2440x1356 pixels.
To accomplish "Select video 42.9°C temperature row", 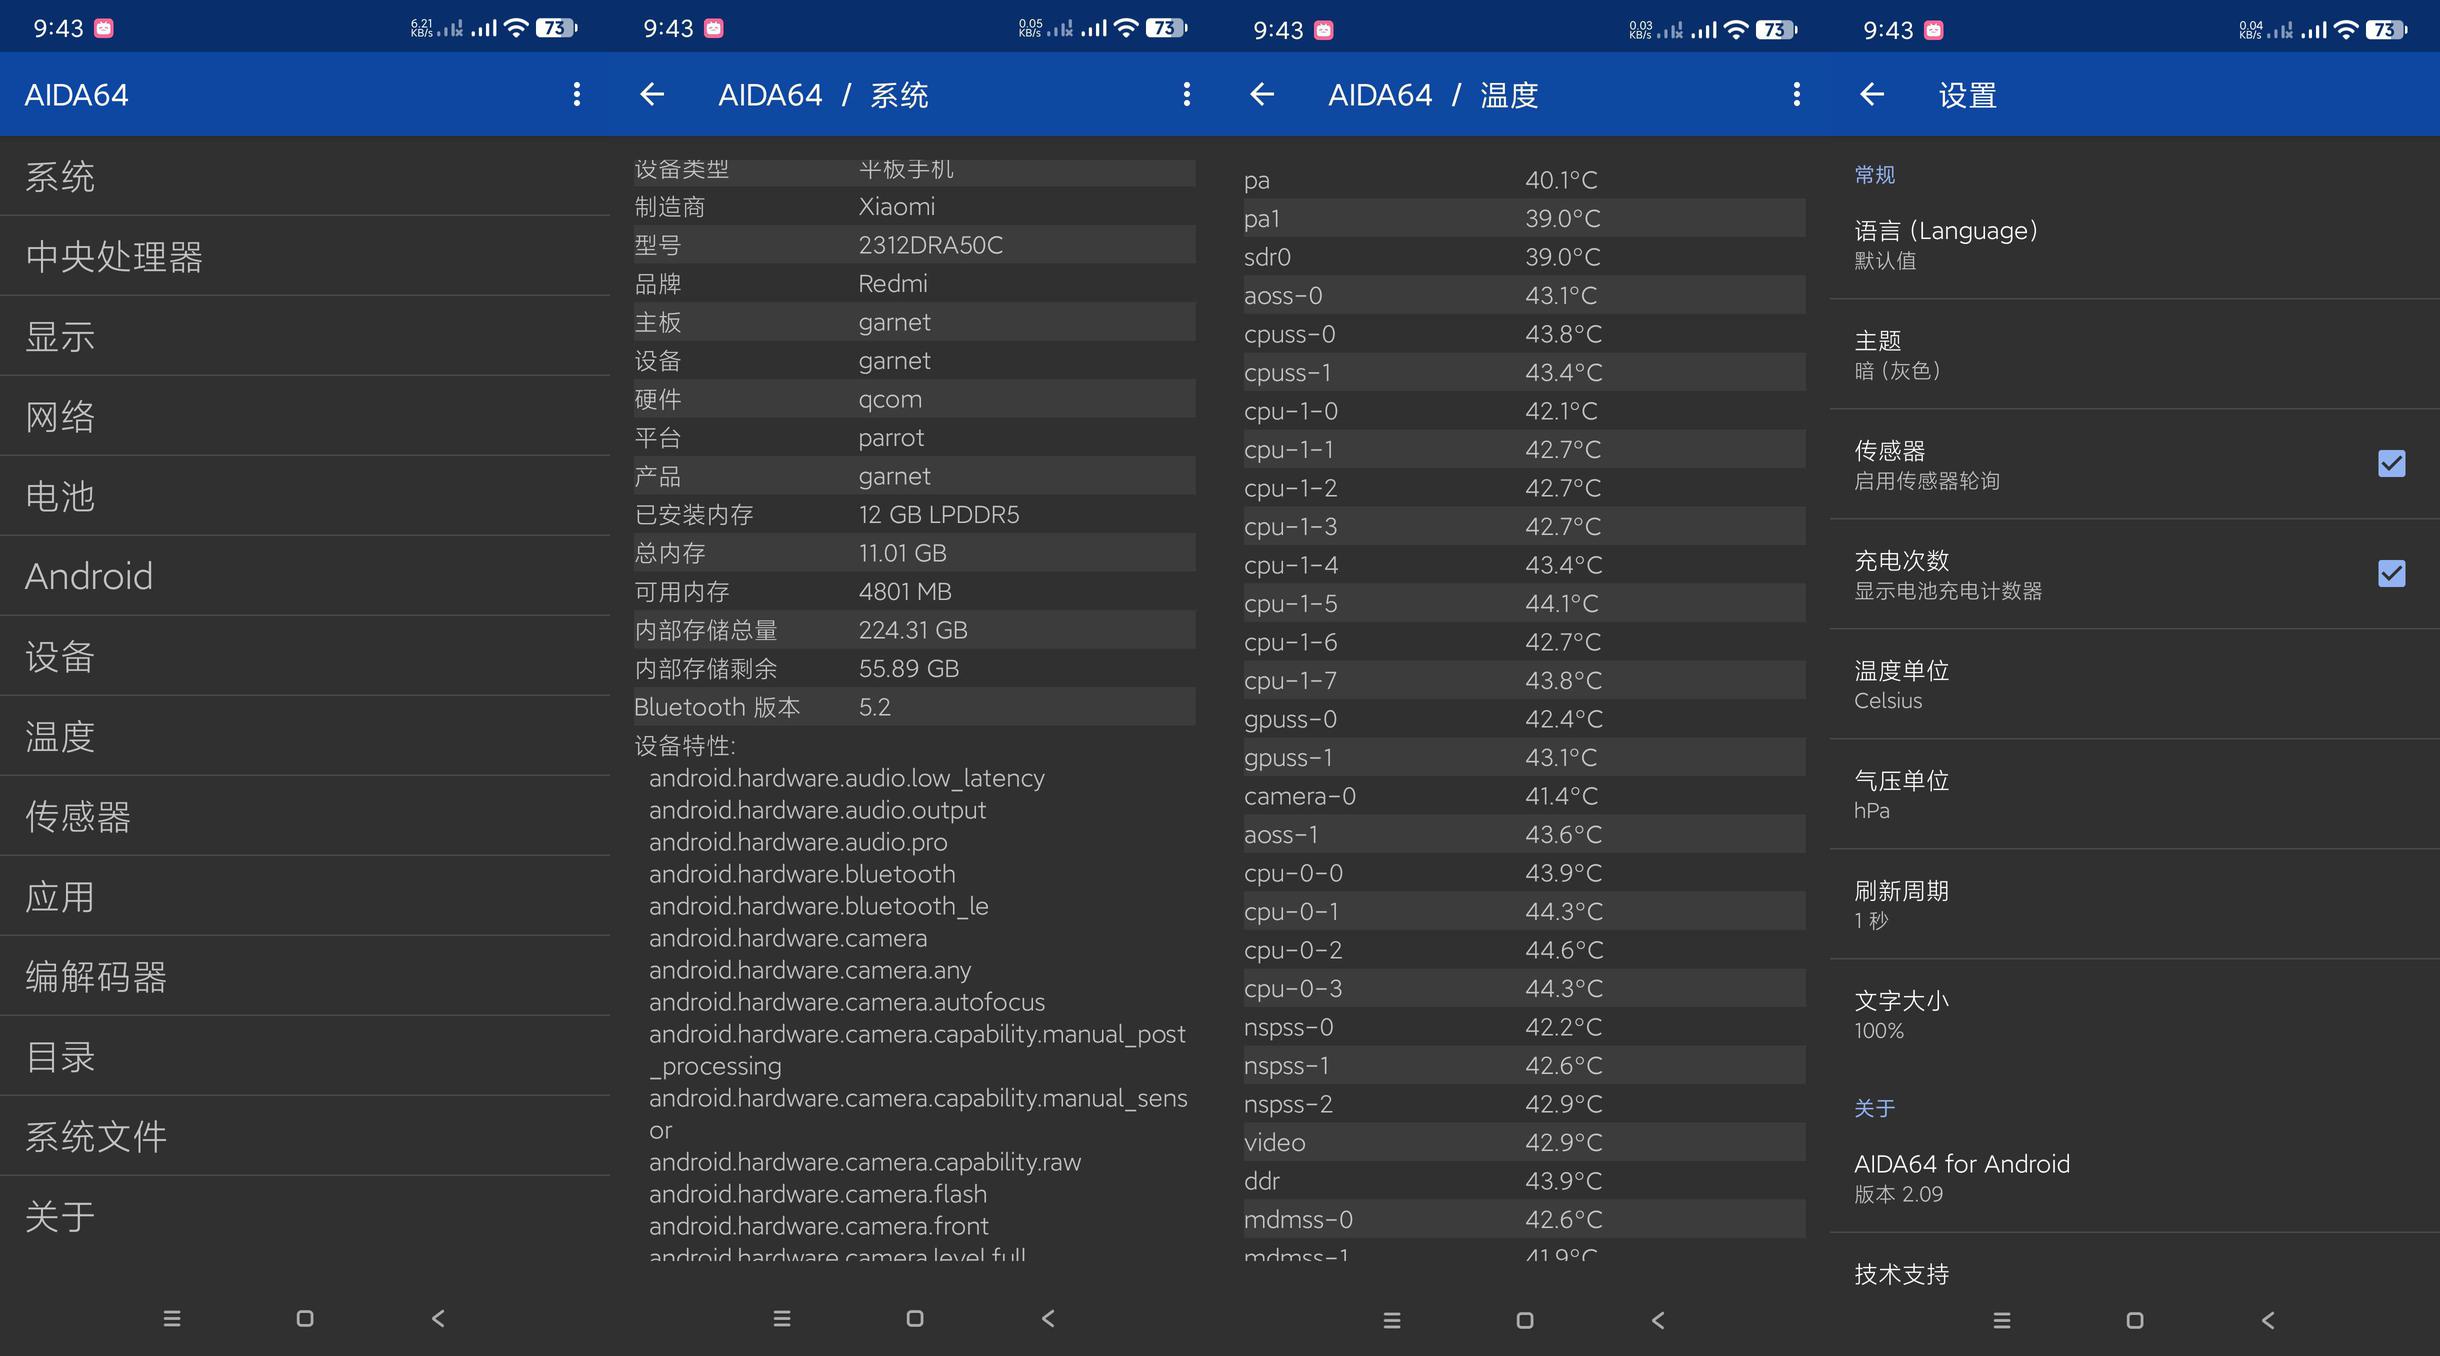I will [x=1525, y=1142].
